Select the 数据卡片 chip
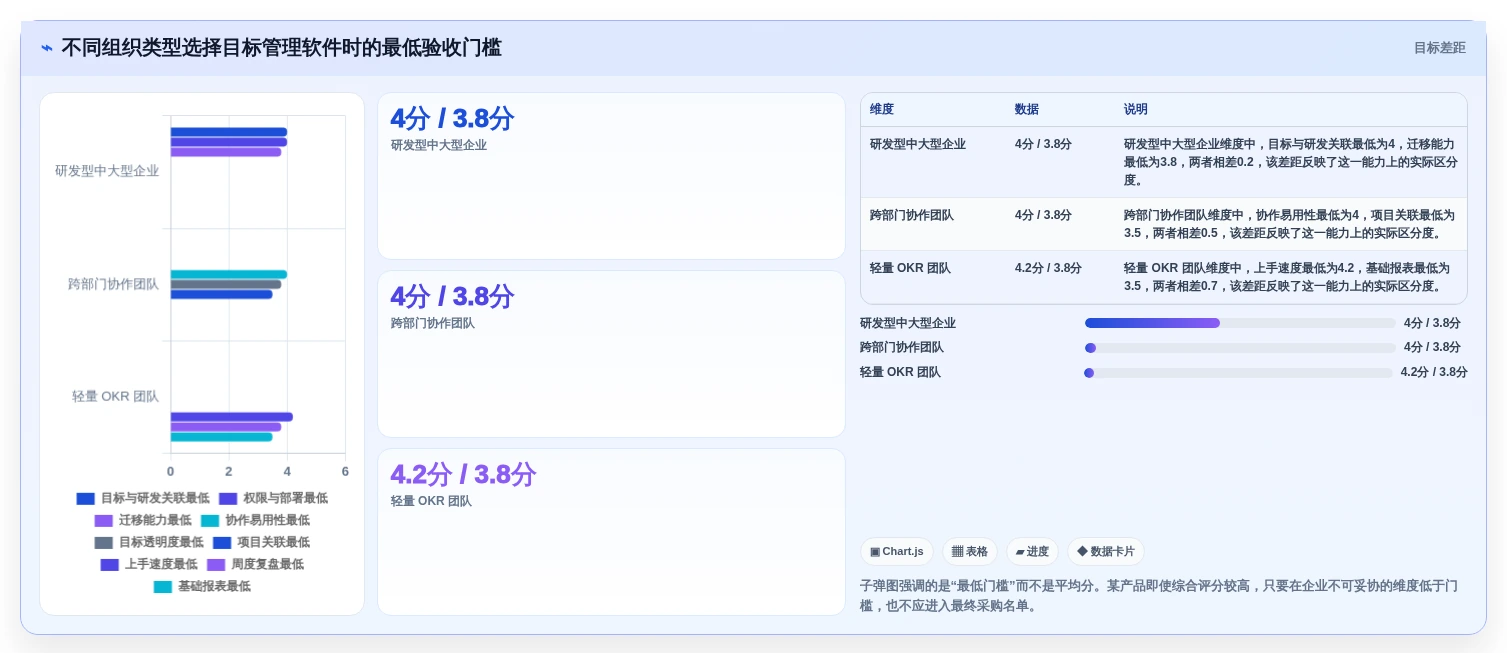The image size is (1507, 653). 1106,552
